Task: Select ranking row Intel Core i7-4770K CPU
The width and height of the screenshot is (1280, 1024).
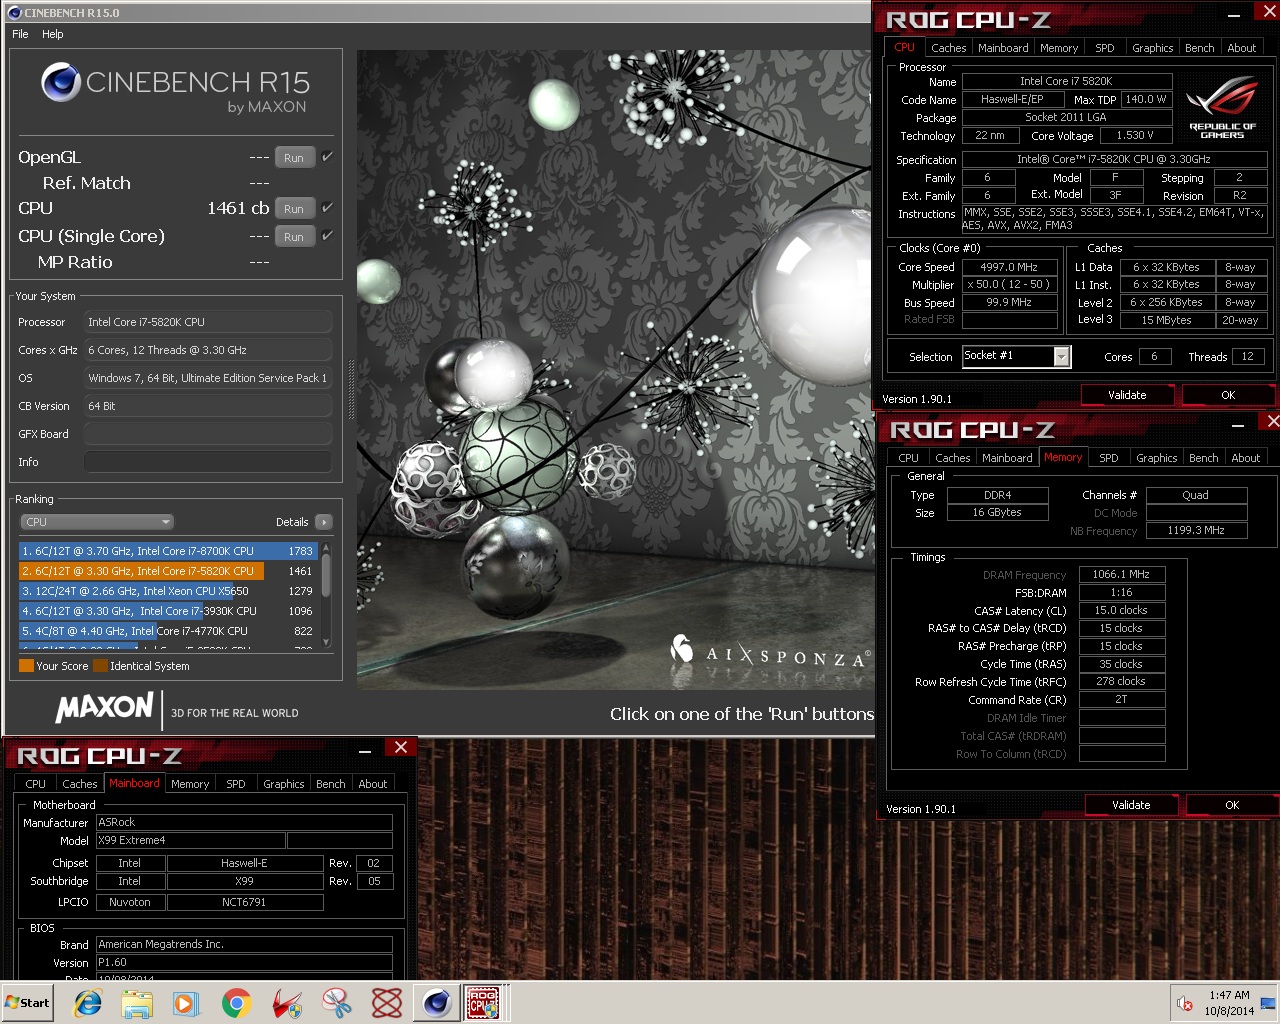Action: pyautogui.click(x=167, y=631)
